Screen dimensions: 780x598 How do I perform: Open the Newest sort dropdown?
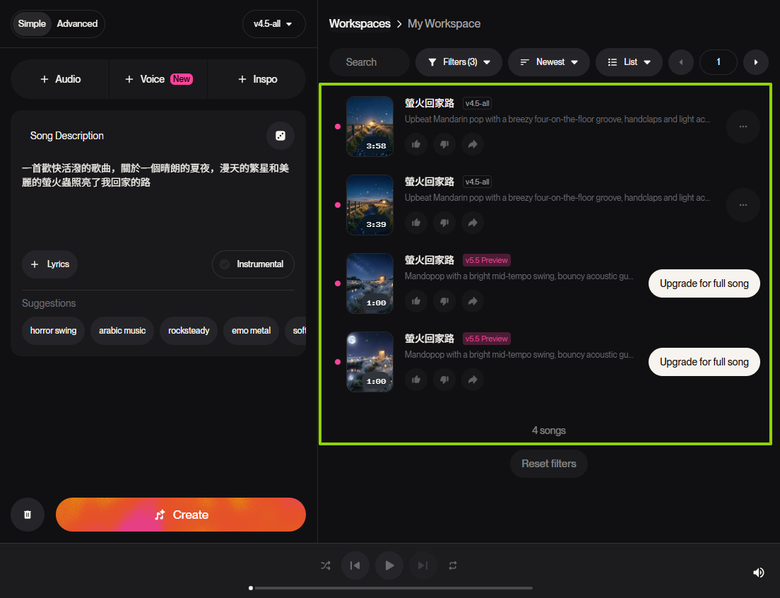click(x=549, y=62)
